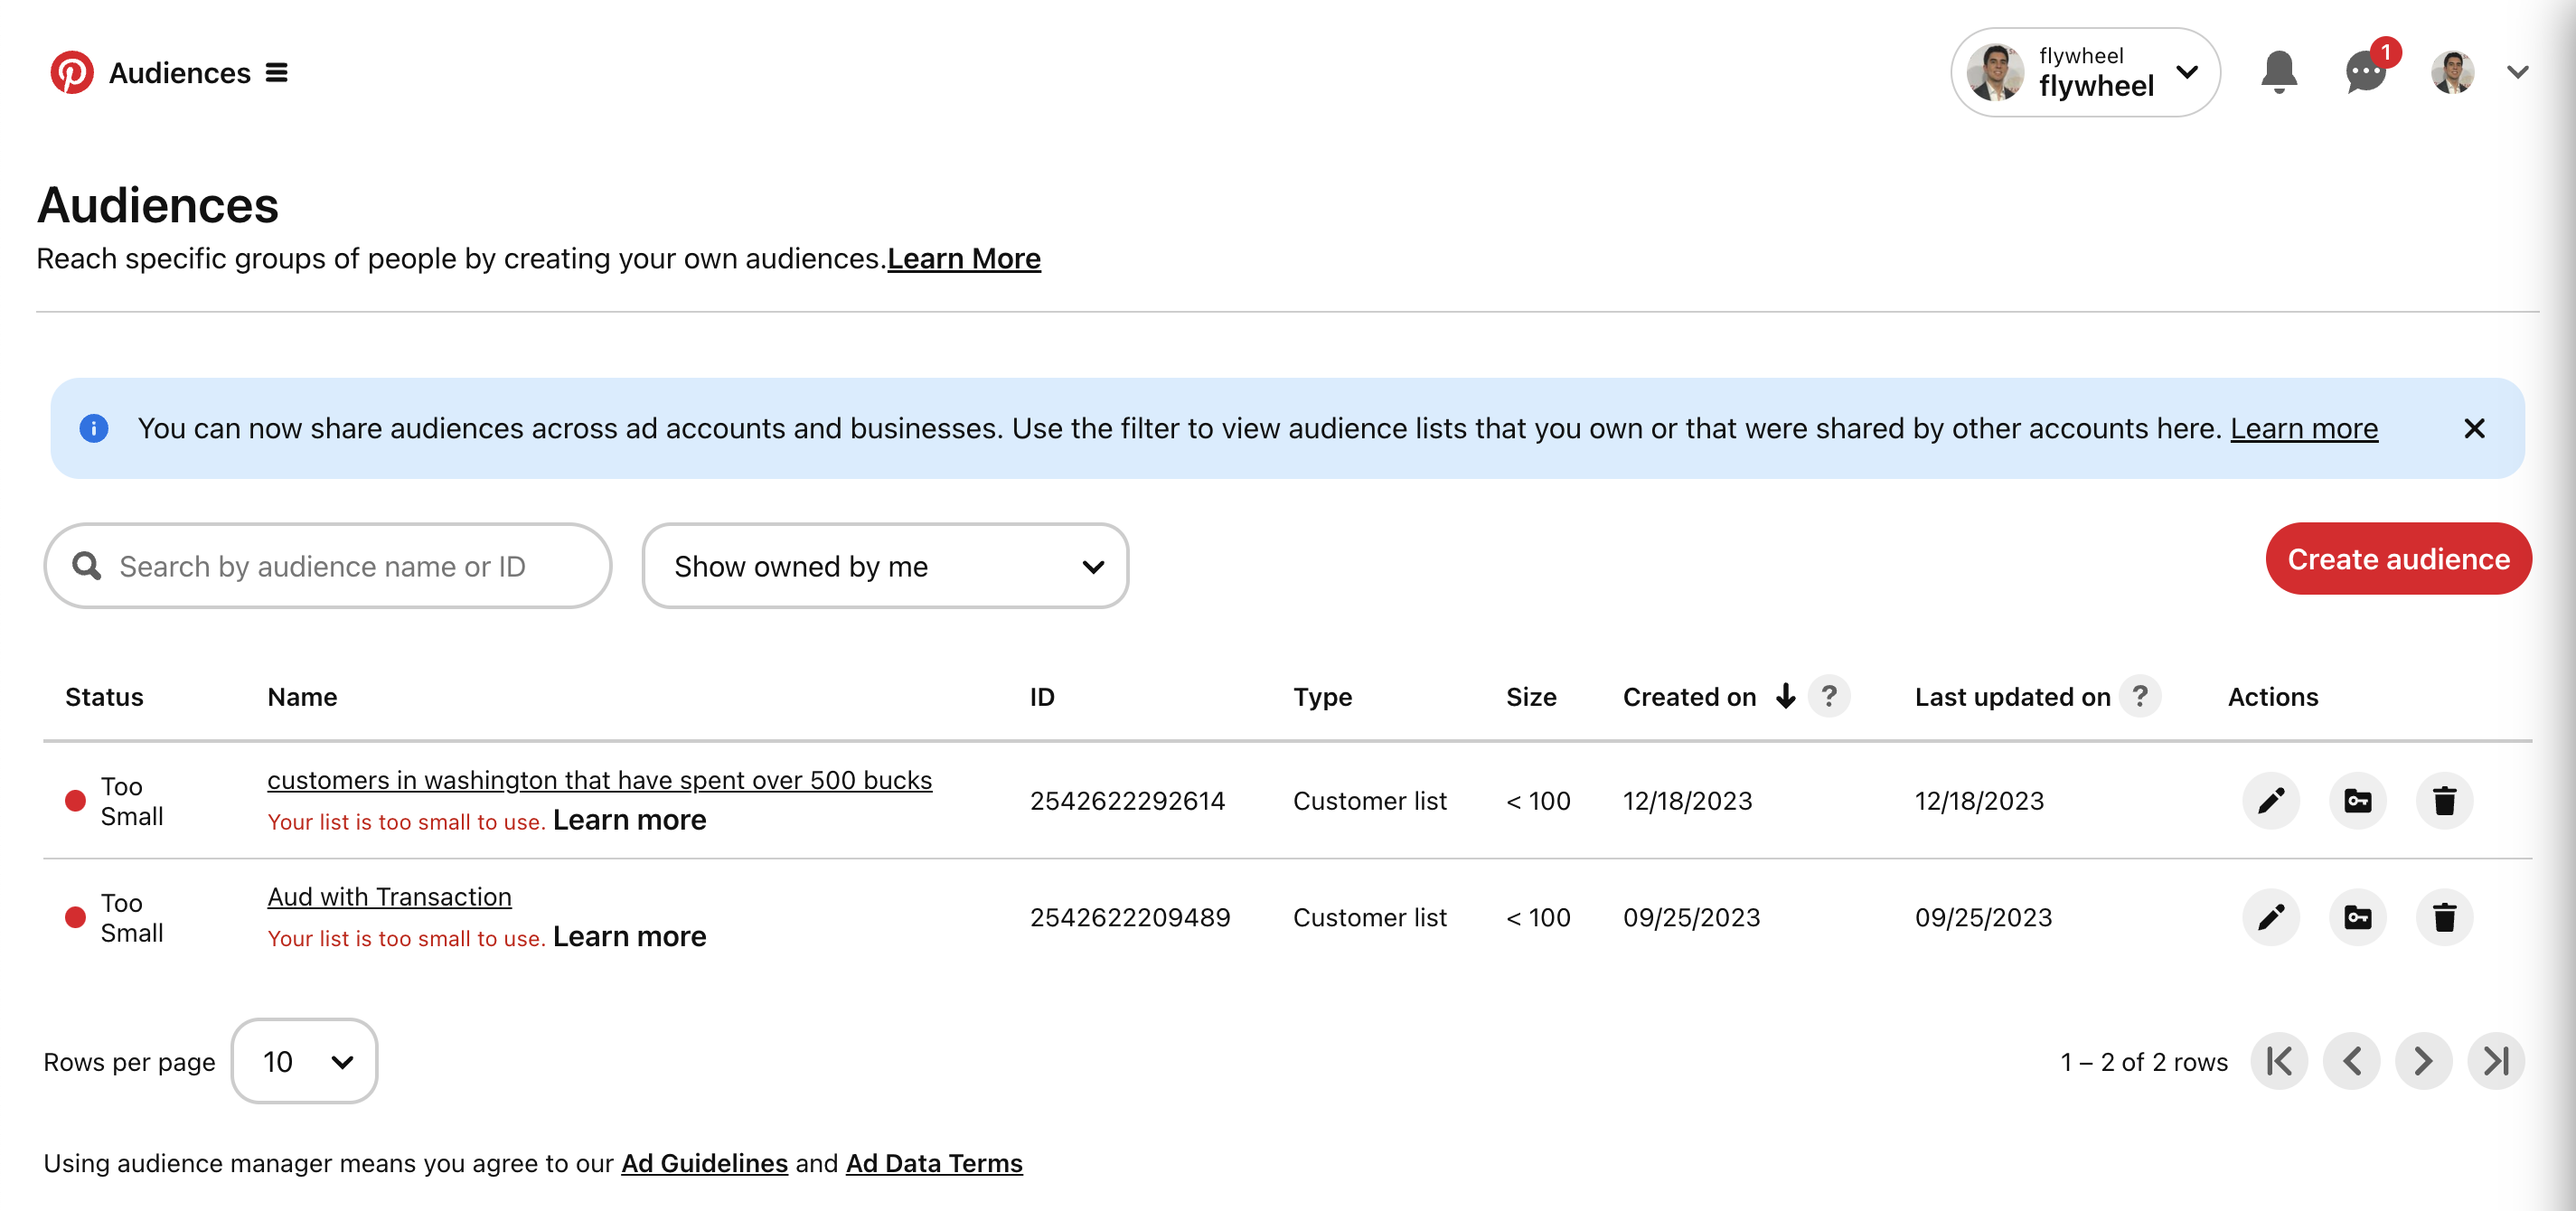This screenshot has width=2576, height=1211.
Task: Open Aud with Transaction audience link
Action: pyautogui.click(x=389, y=897)
